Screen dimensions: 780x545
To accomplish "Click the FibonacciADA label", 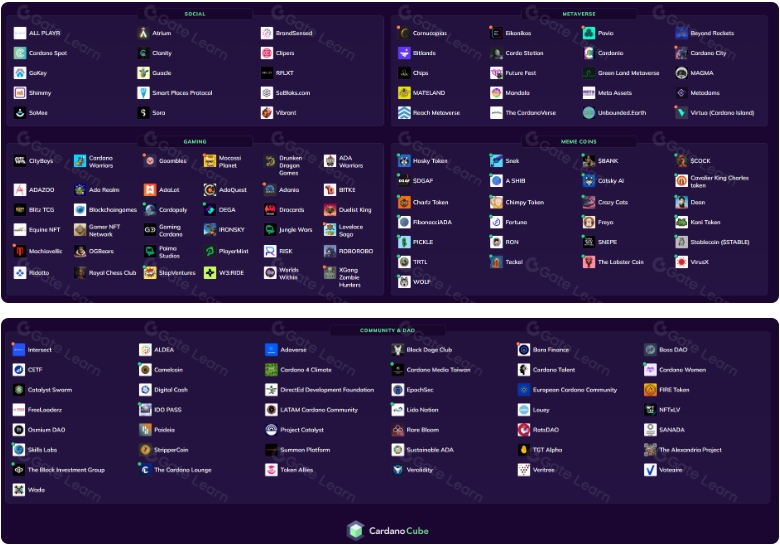I will [432, 222].
